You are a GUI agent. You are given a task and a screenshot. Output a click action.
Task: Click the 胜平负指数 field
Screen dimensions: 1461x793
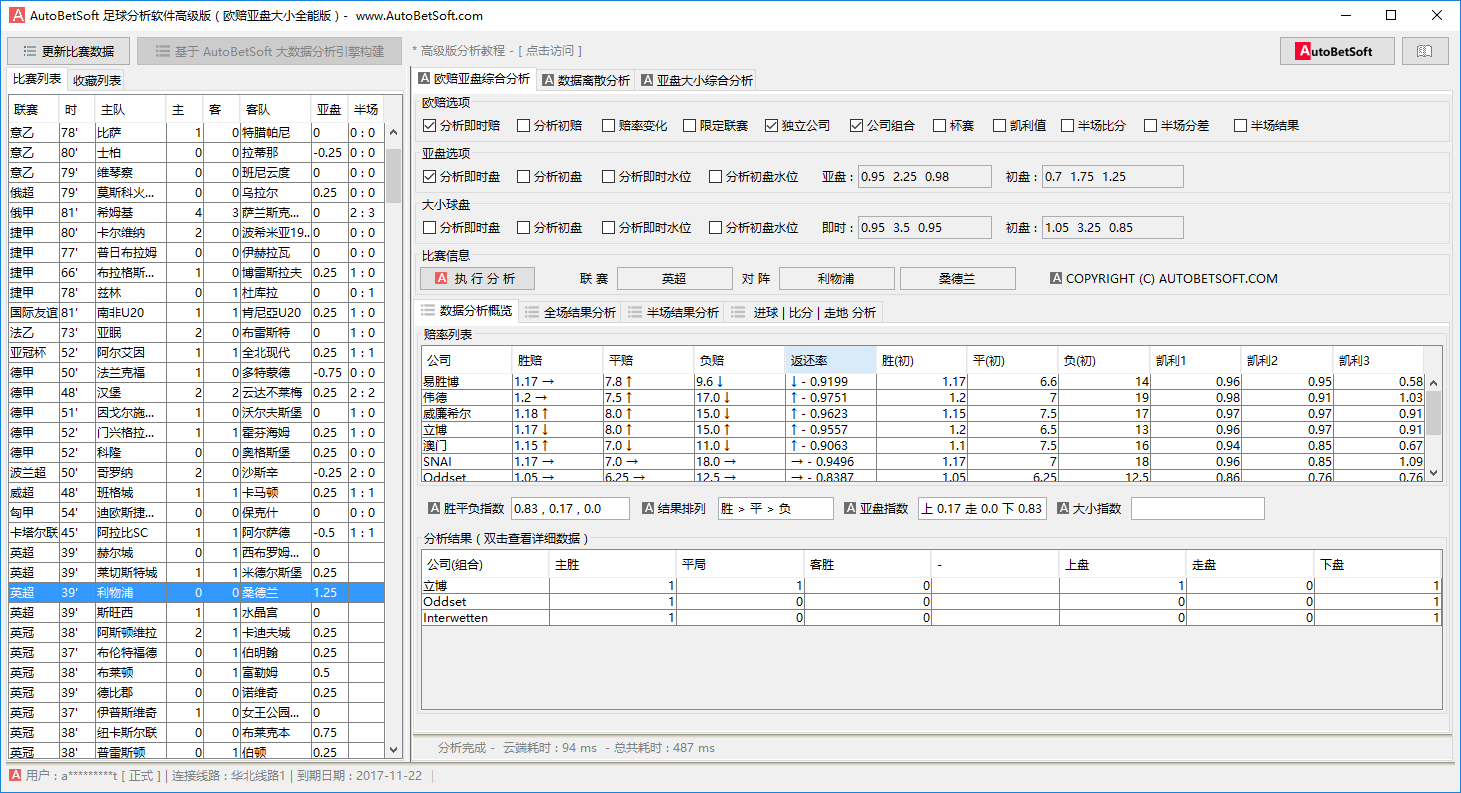tap(570, 509)
